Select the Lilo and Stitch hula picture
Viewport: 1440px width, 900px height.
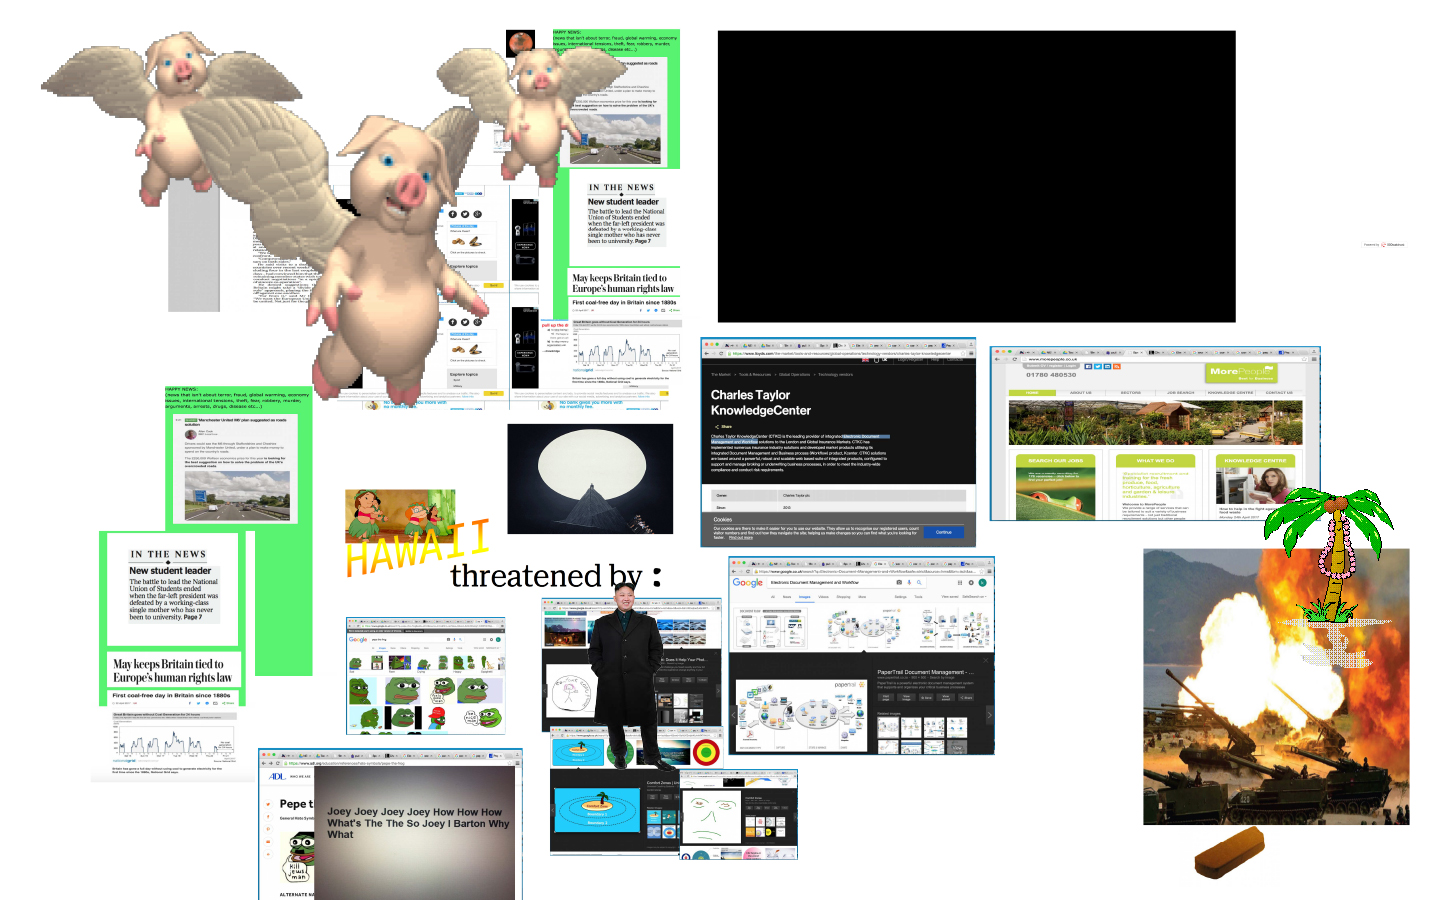tap(400, 517)
